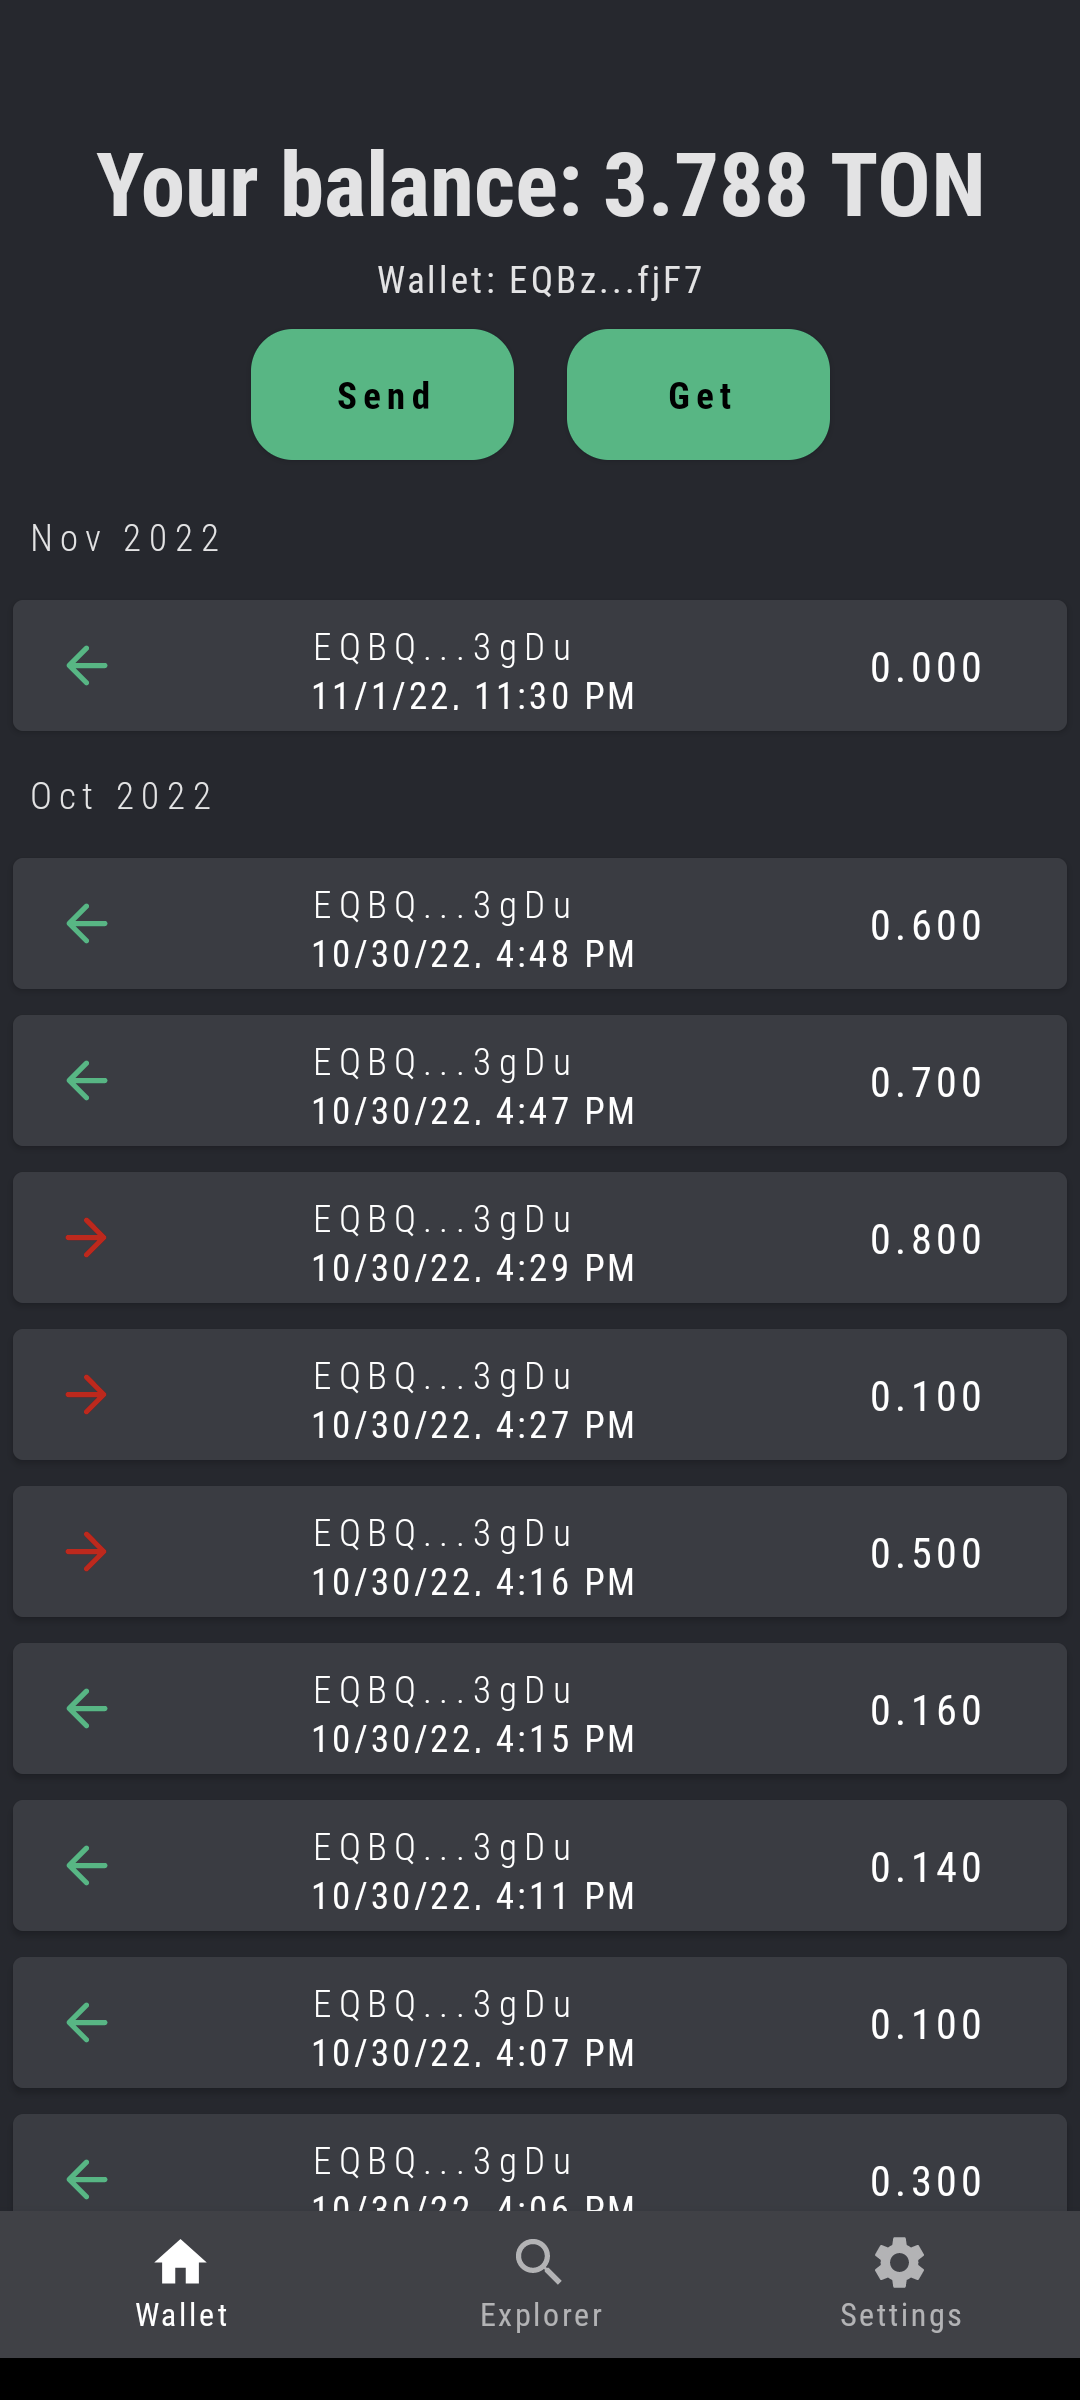Screen dimensions: 1080x2400
Task: Click red arrow on 4:29 PM transaction
Action: 87,1238
